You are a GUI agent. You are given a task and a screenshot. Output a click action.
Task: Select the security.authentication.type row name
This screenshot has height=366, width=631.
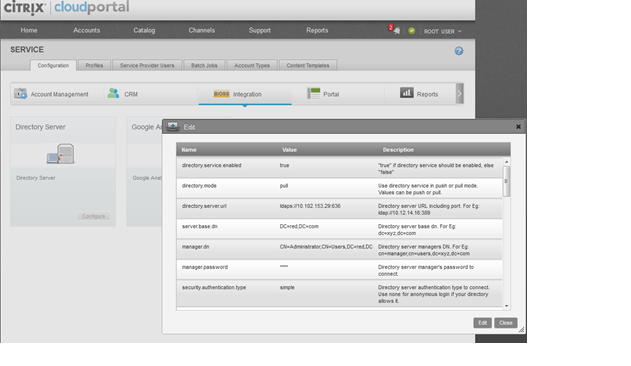point(214,287)
